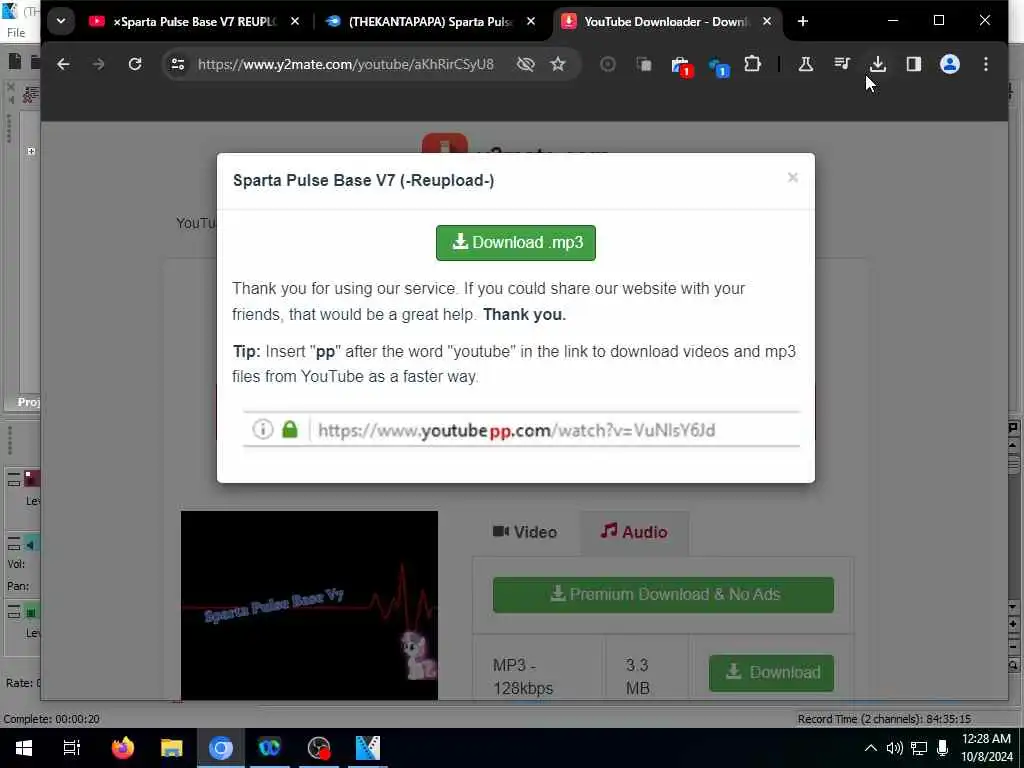The height and width of the screenshot is (768, 1024).
Task: Open the Chrome profile avatar
Action: tap(950, 64)
